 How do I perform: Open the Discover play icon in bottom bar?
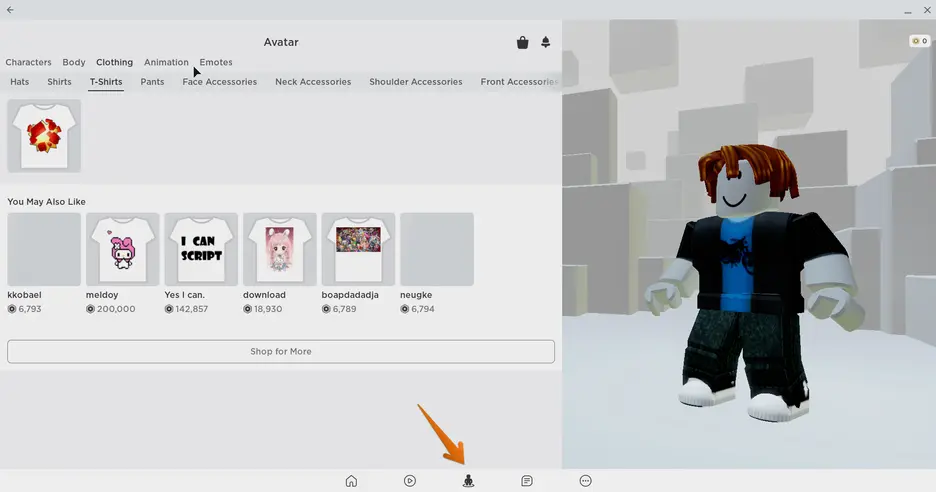tap(410, 481)
